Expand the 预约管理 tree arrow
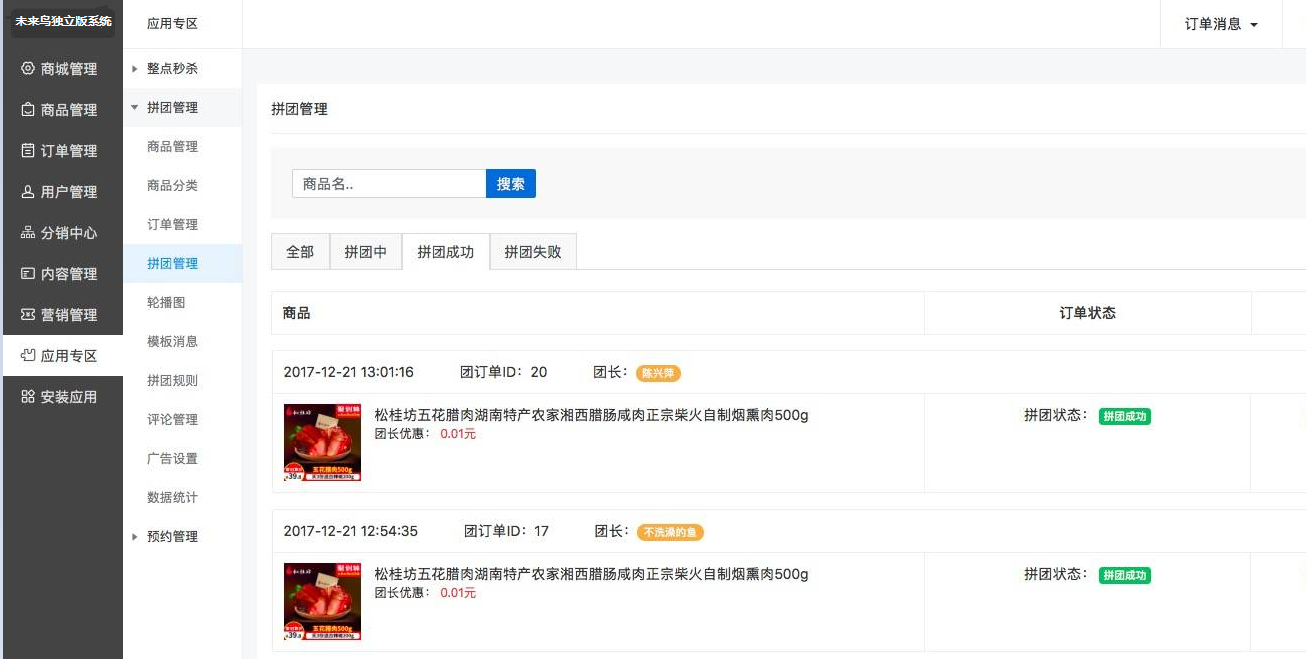Screen dimensions: 1306x659 tap(135, 537)
